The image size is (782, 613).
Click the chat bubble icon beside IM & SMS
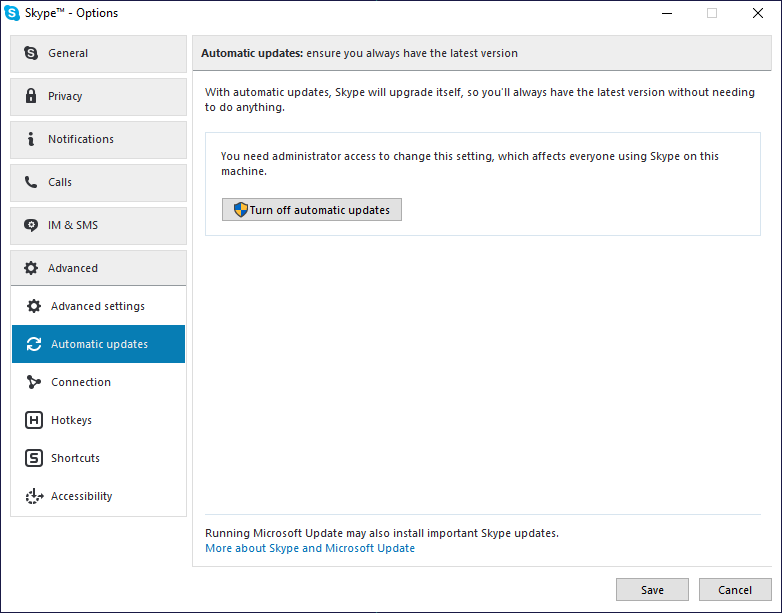(x=31, y=225)
